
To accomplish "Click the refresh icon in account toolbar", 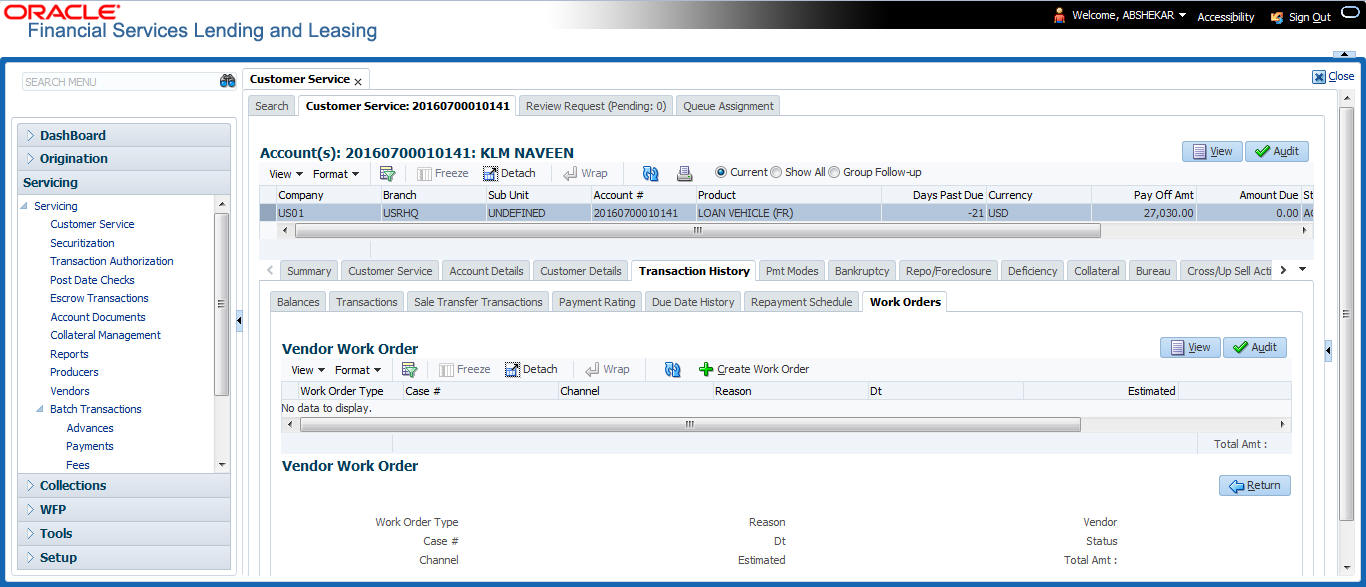I will click(651, 173).
